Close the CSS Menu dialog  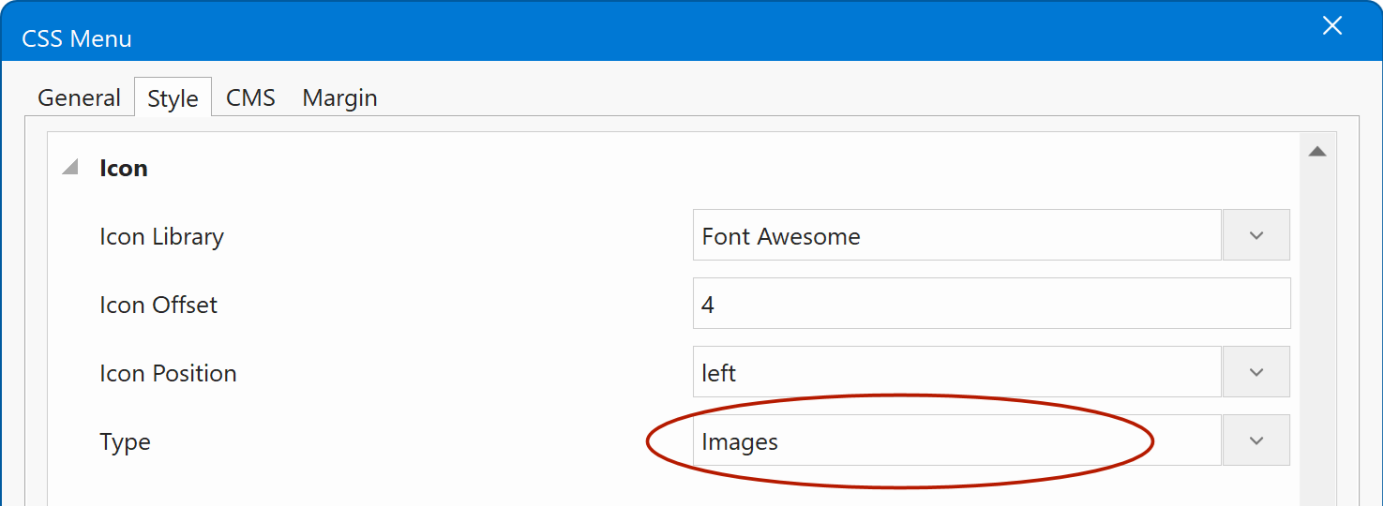(1332, 27)
